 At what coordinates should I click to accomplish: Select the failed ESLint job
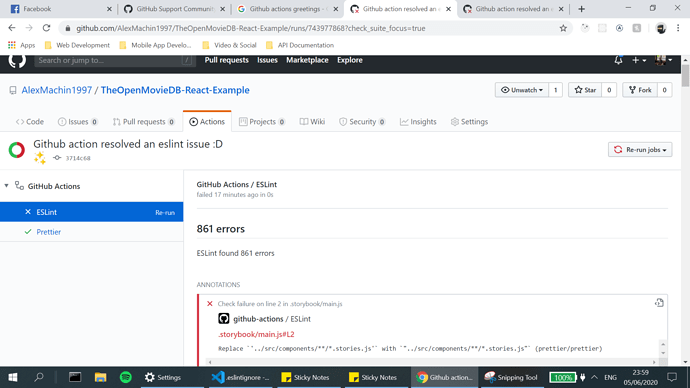pyautogui.click(x=92, y=212)
